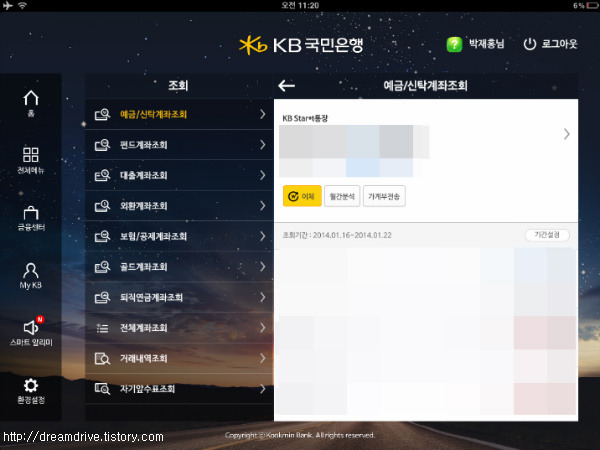Viewport: 600px width, 450px height.
Task: Tap the green question mark help icon
Action: [454, 44]
